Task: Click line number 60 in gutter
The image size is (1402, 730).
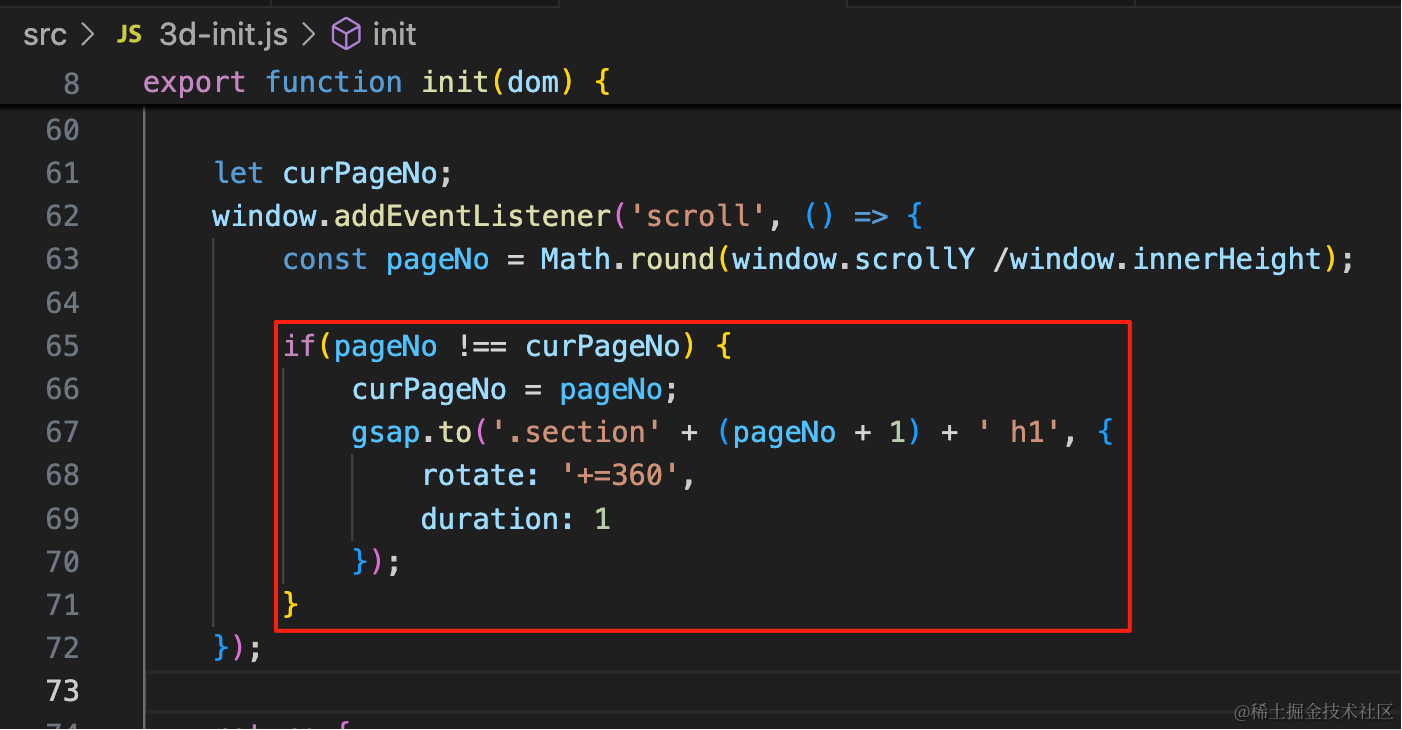Action: [63, 130]
